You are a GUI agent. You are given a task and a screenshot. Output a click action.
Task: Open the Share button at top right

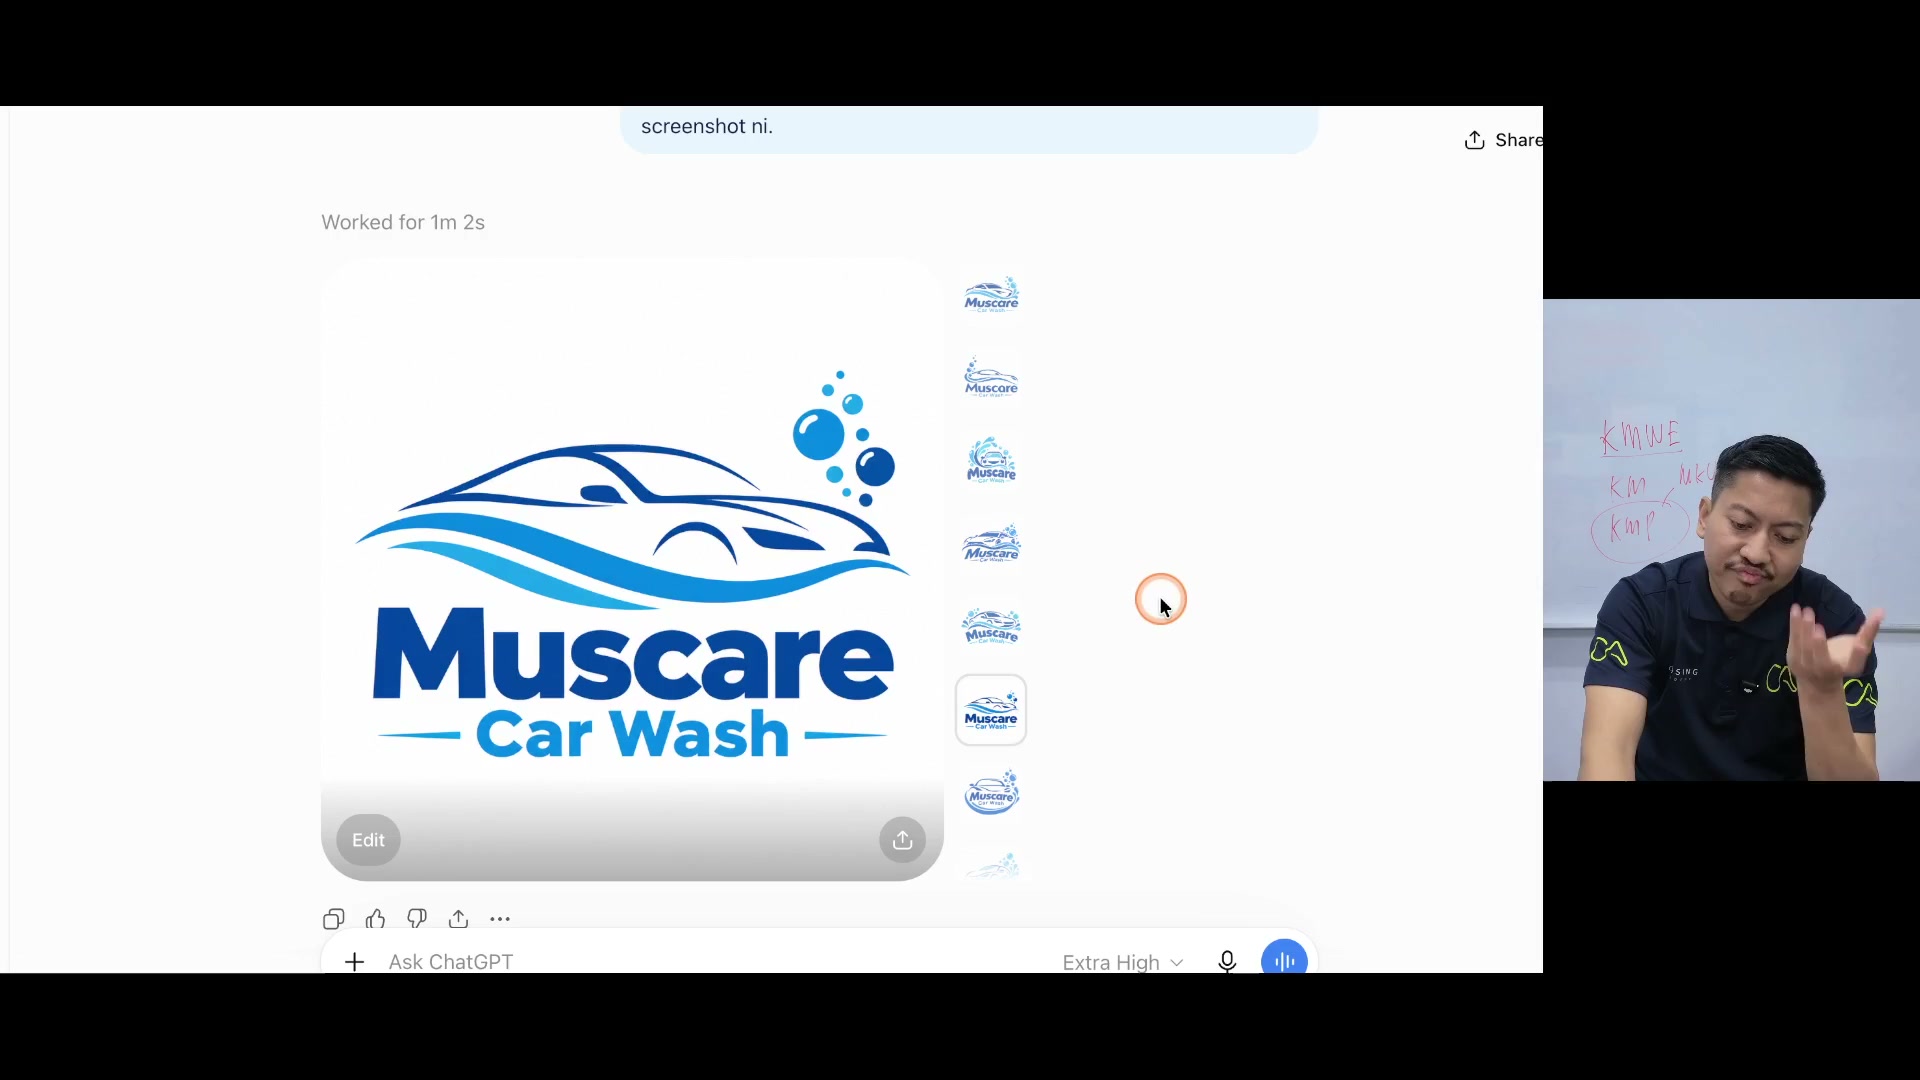tap(1503, 140)
